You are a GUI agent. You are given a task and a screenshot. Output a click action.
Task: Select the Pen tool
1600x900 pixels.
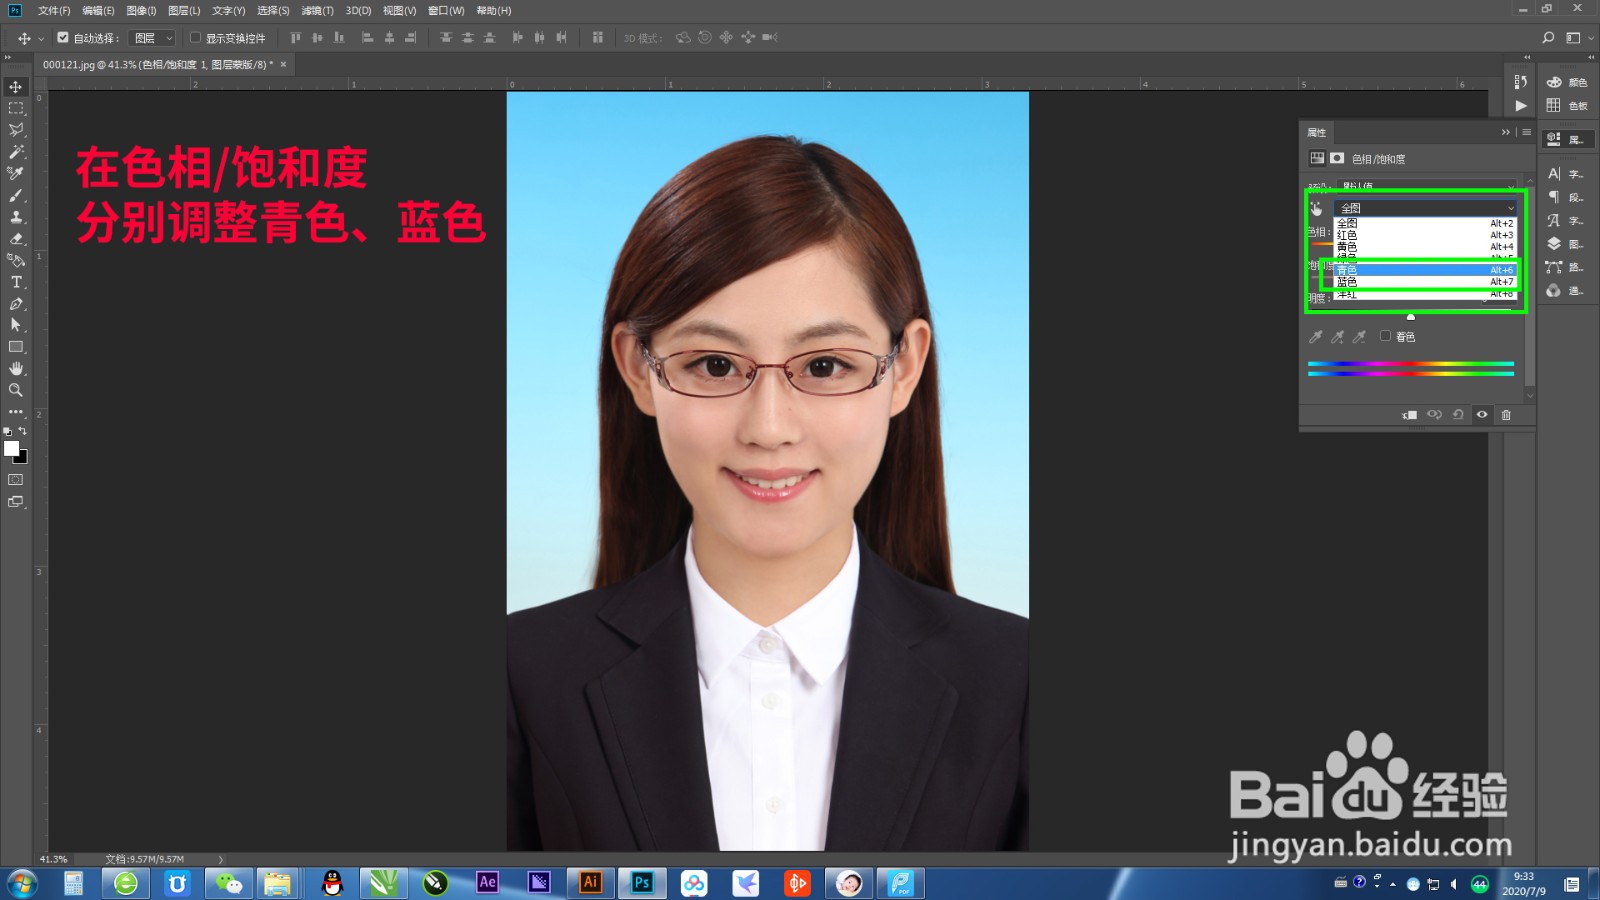[x=16, y=303]
